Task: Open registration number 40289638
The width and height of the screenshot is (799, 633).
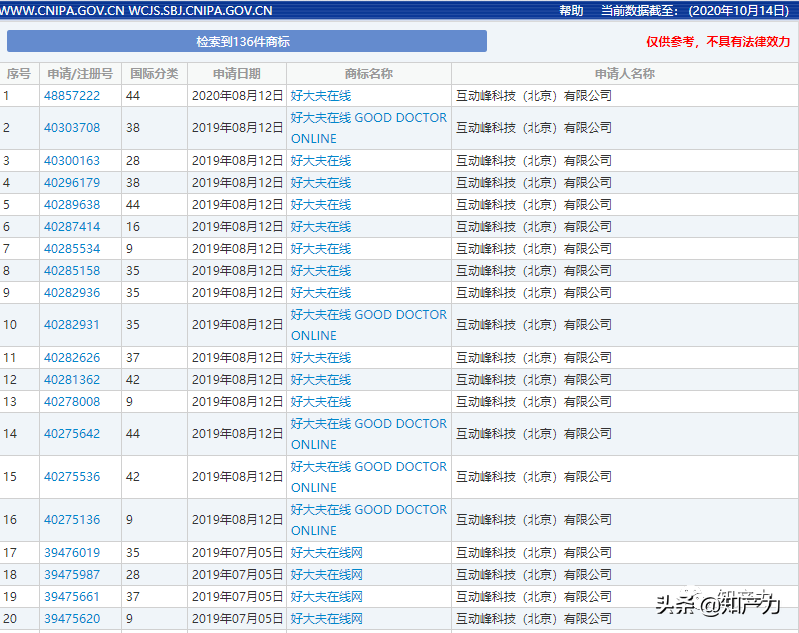Action: [x=72, y=205]
